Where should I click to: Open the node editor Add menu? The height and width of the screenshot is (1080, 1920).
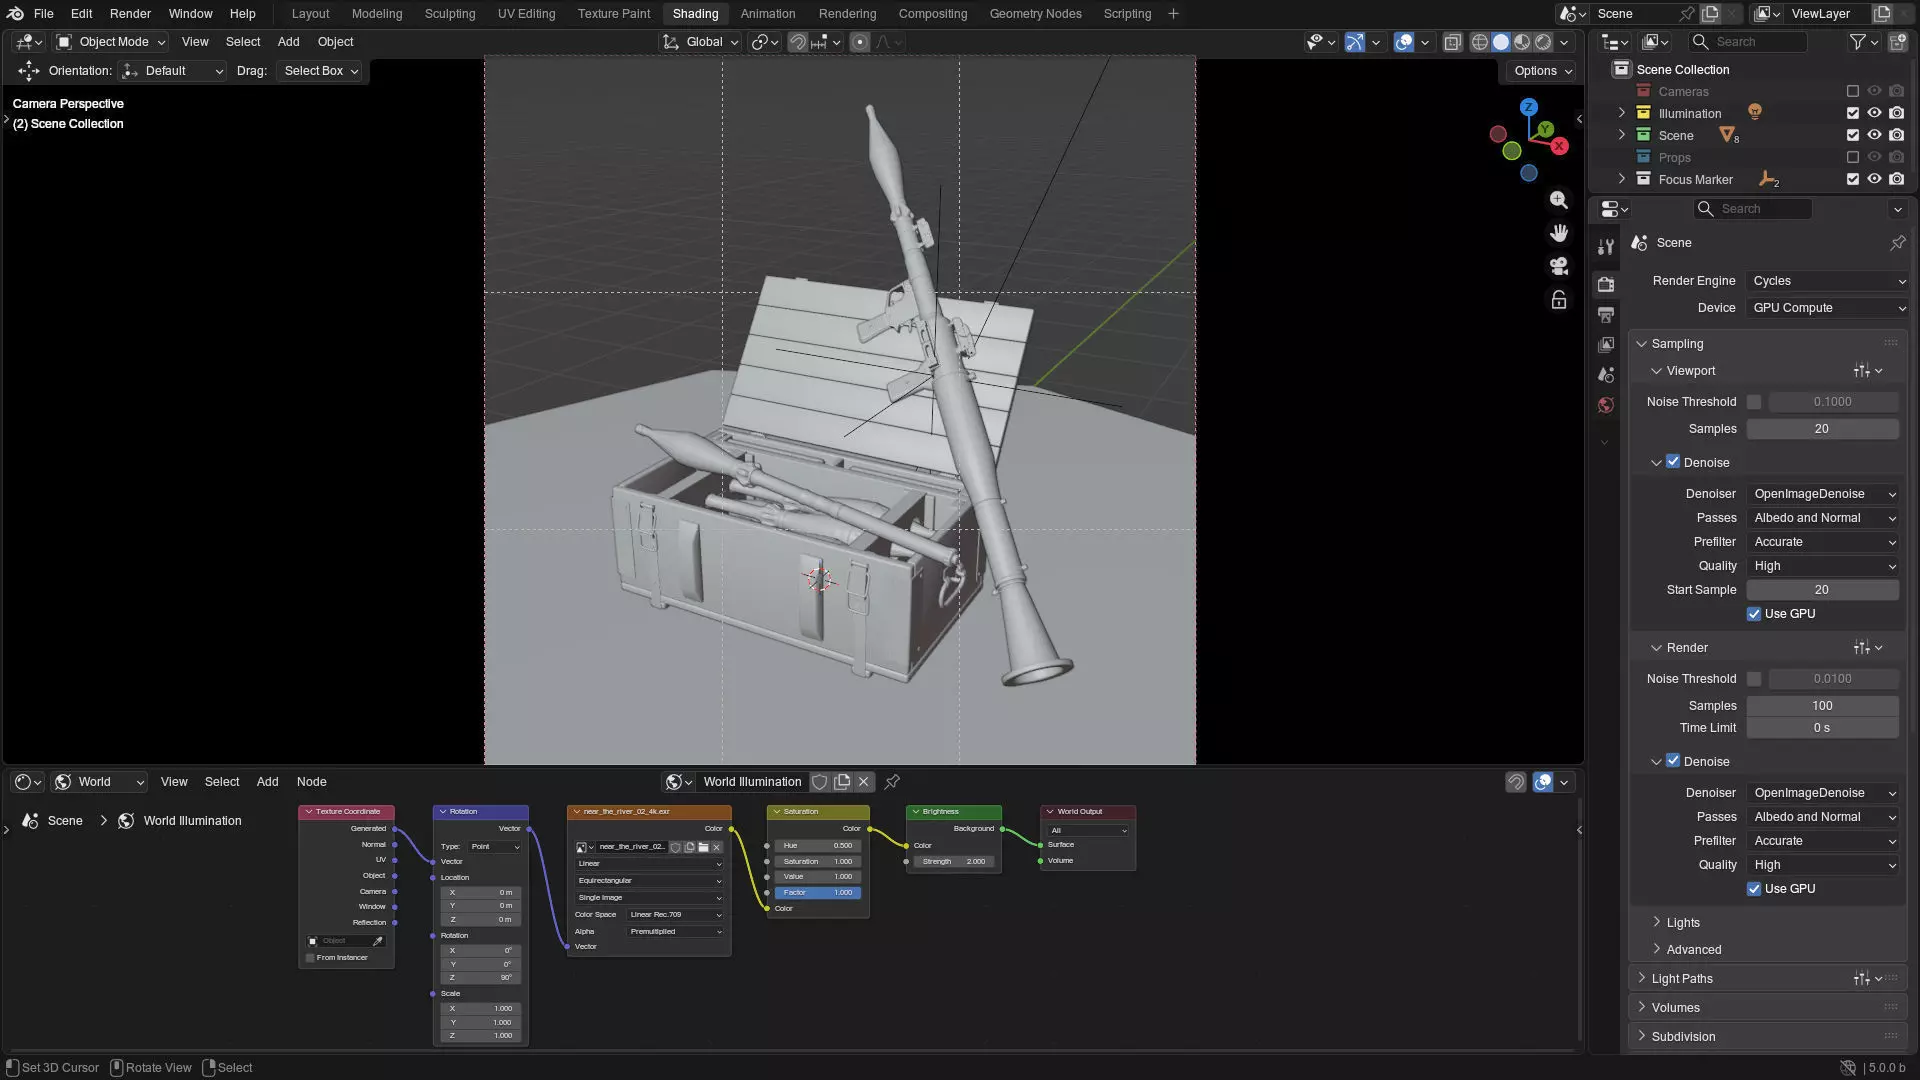coord(267,782)
